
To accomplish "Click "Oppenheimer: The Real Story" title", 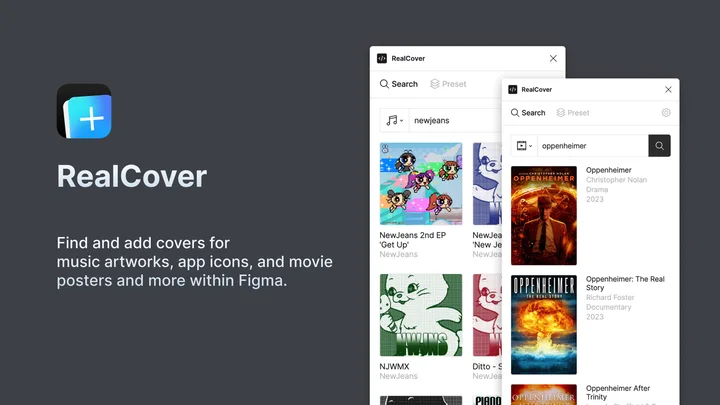I will pyautogui.click(x=625, y=283).
